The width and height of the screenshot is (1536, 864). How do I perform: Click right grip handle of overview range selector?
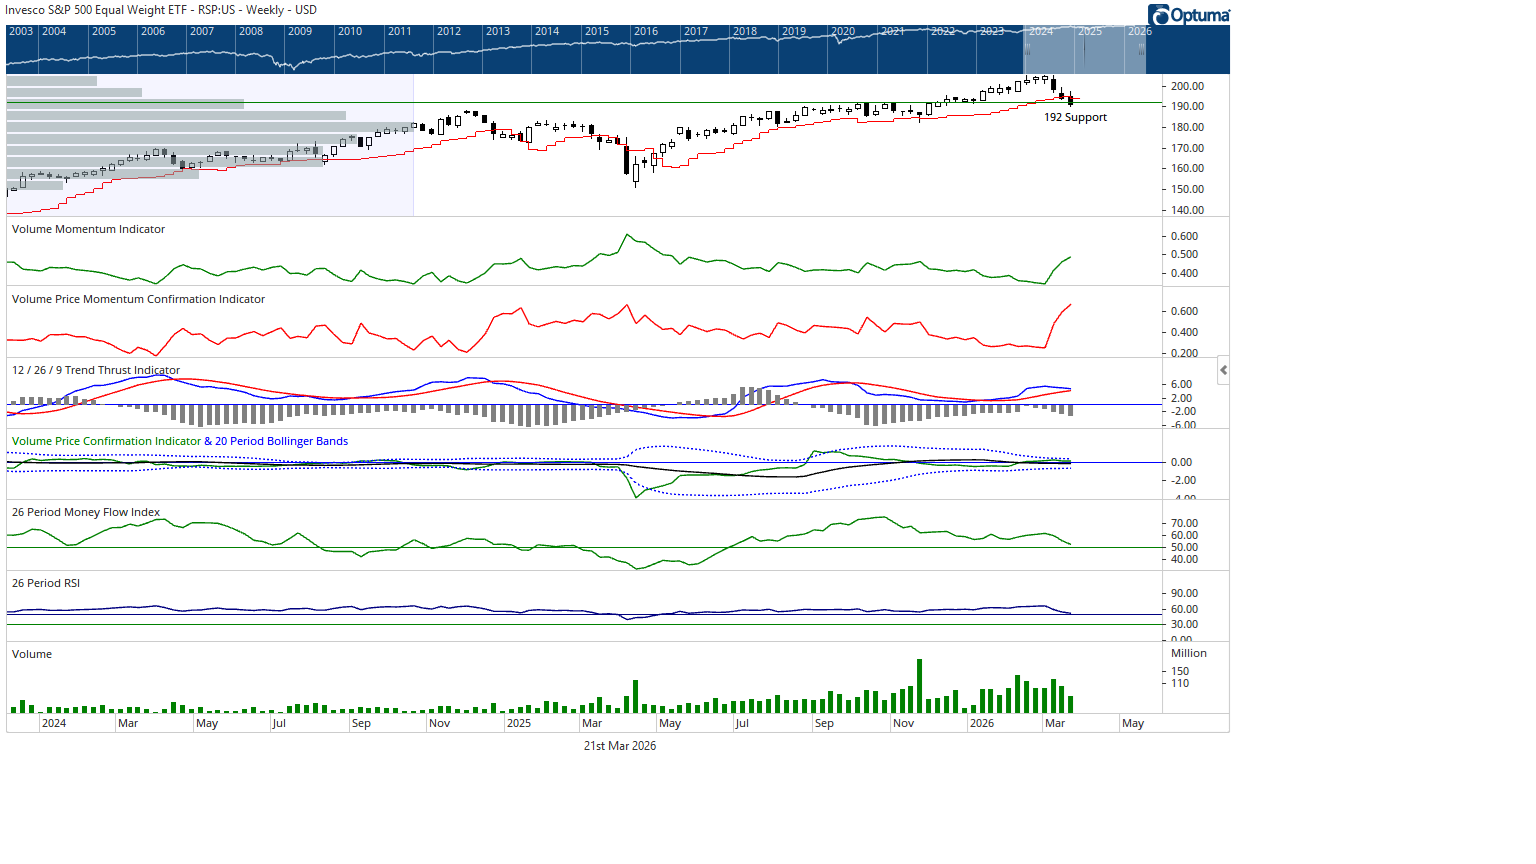pyautogui.click(x=1141, y=49)
